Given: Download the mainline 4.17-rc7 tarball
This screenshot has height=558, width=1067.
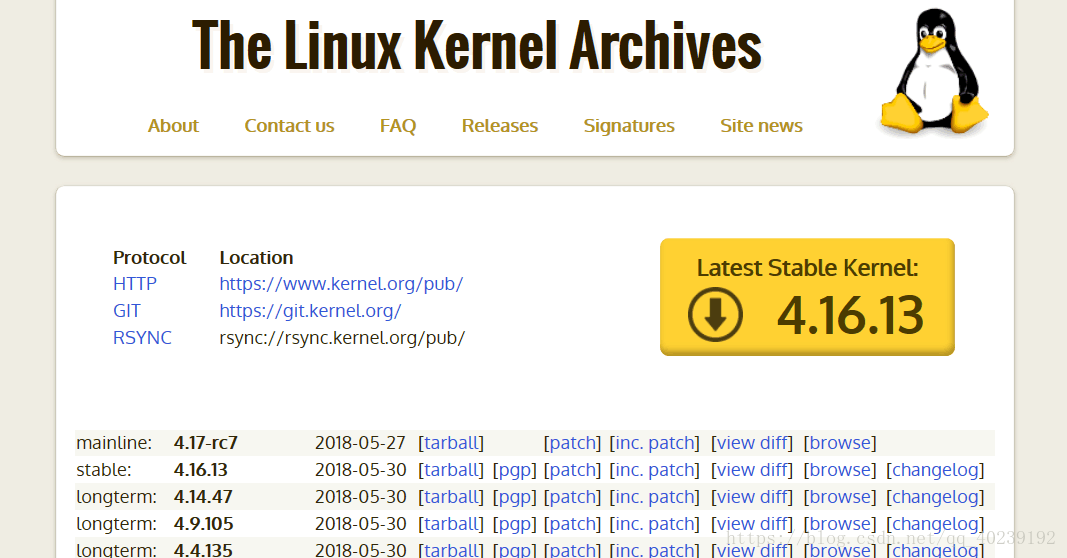Looking at the screenshot, I should click(x=451, y=443).
